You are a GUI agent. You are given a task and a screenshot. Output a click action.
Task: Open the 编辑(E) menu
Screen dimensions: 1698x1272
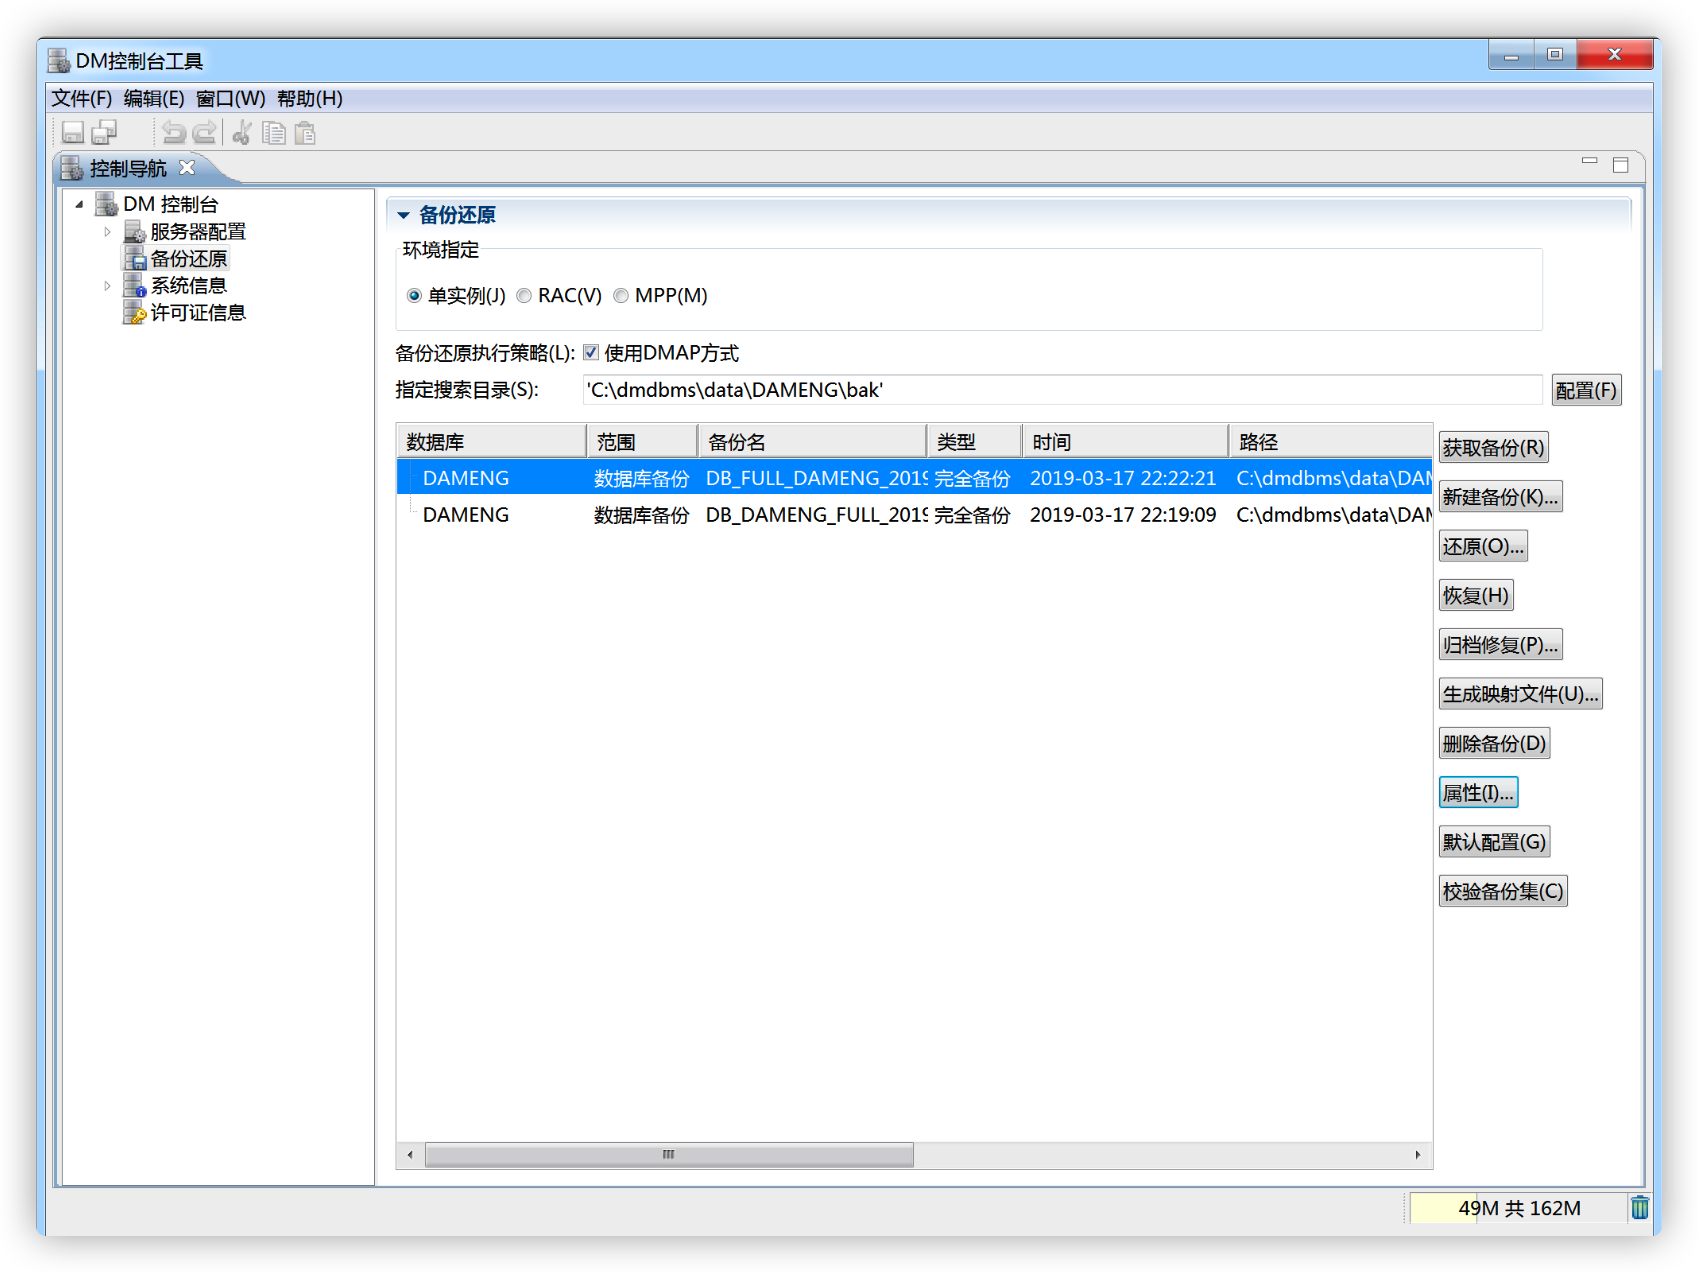point(154,98)
